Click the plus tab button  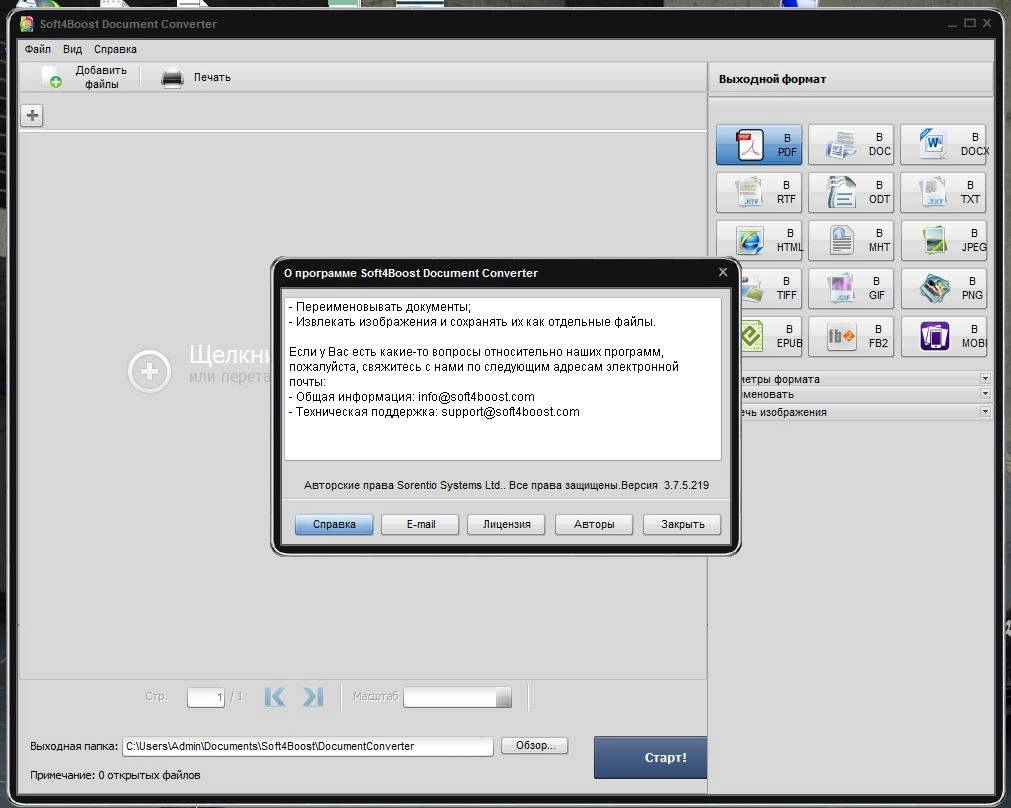coord(32,116)
